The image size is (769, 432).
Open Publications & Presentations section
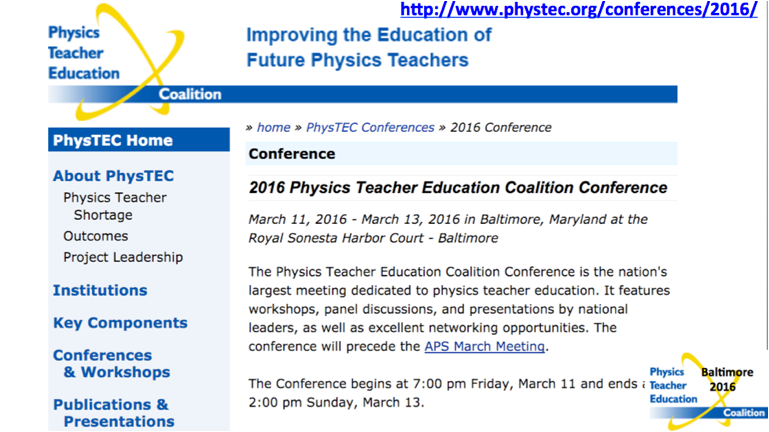pyautogui.click(x=114, y=413)
